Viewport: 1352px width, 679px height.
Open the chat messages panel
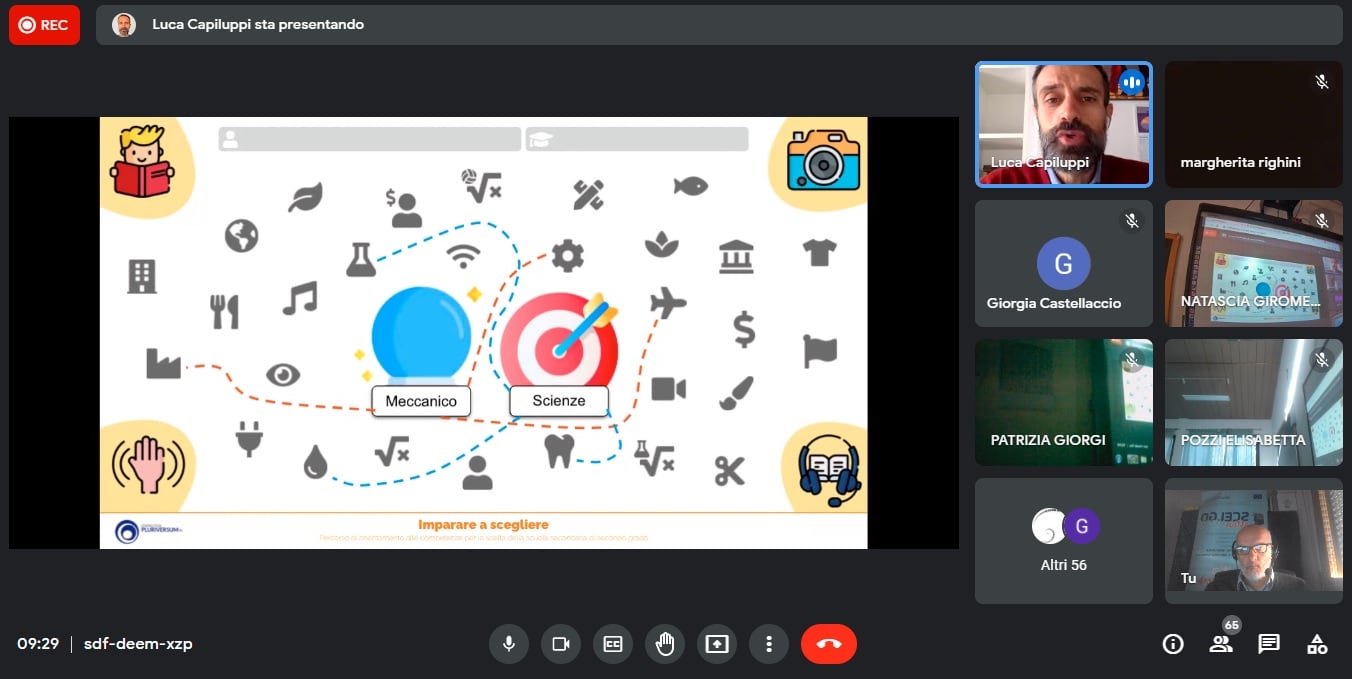point(1269,644)
